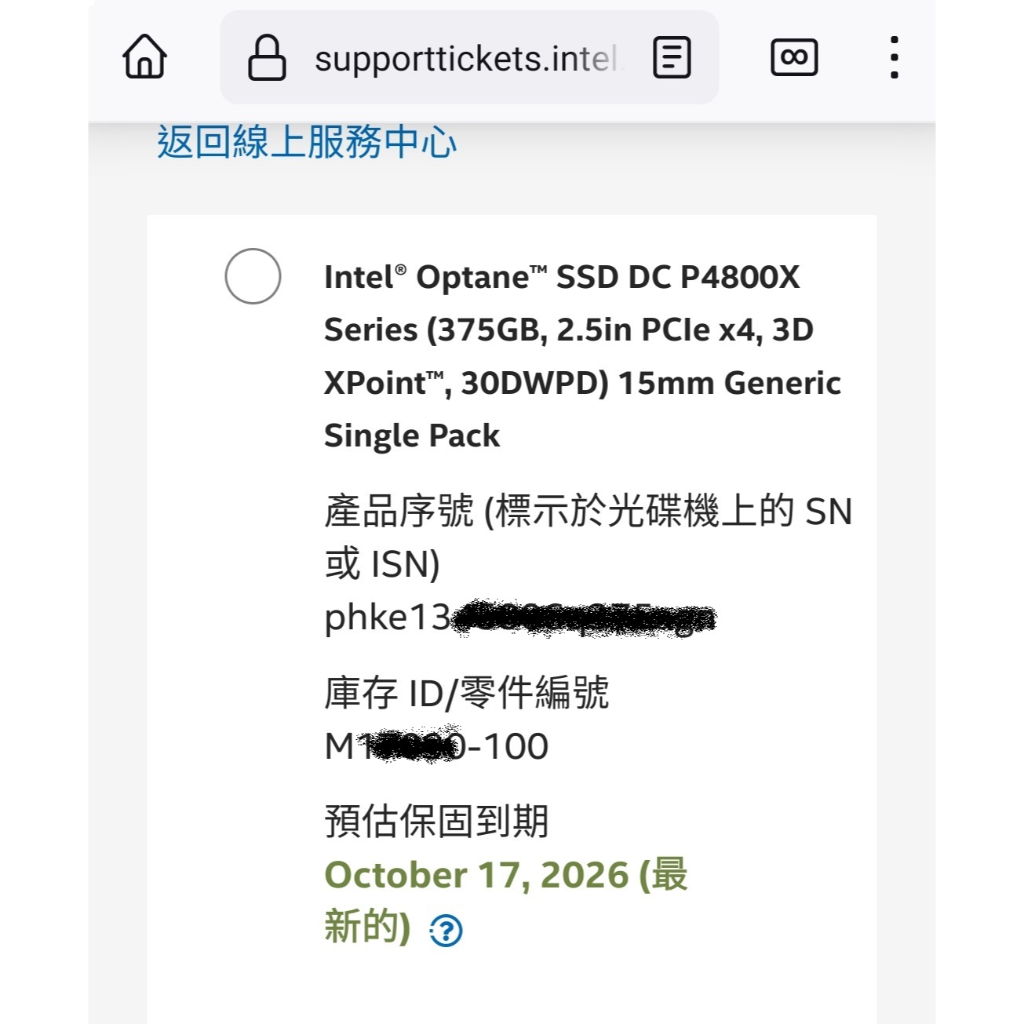Viewport: 1024px width, 1024px height.
Task: Tap the browser home icon
Action: [145, 57]
